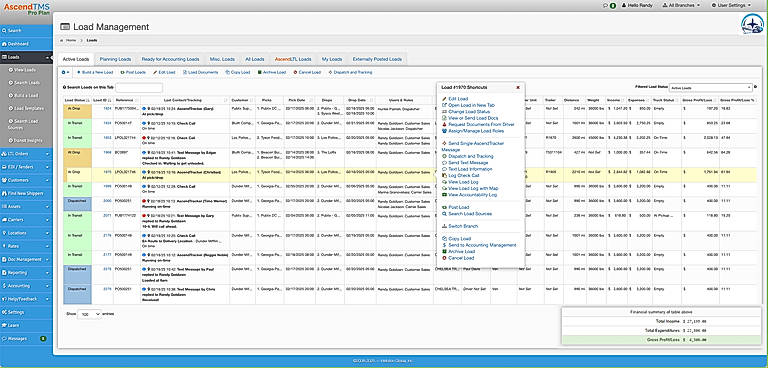Click into the Search Loads on this Tab field
The height and width of the screenshot is (368, 768).
tap(139, 88)
